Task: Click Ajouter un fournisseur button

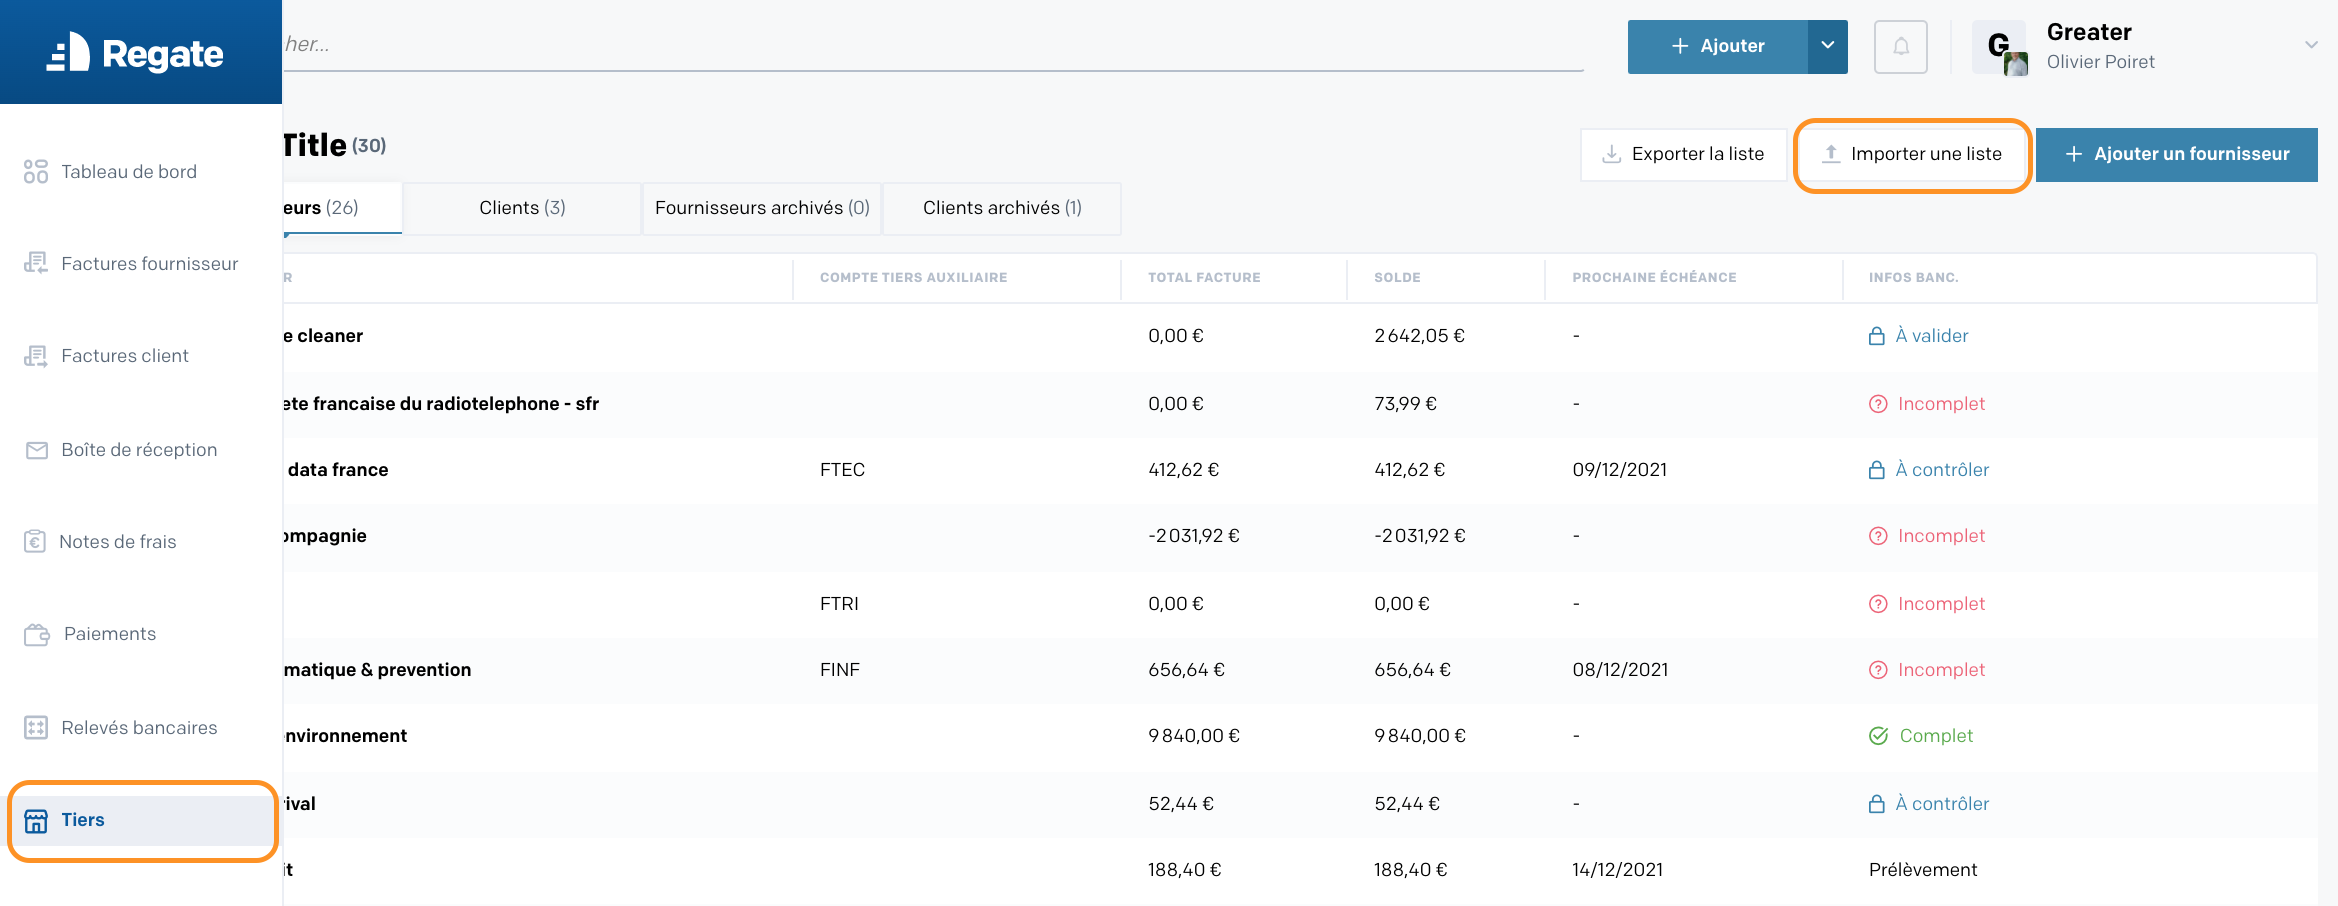Action: [x=2177, y=154]
